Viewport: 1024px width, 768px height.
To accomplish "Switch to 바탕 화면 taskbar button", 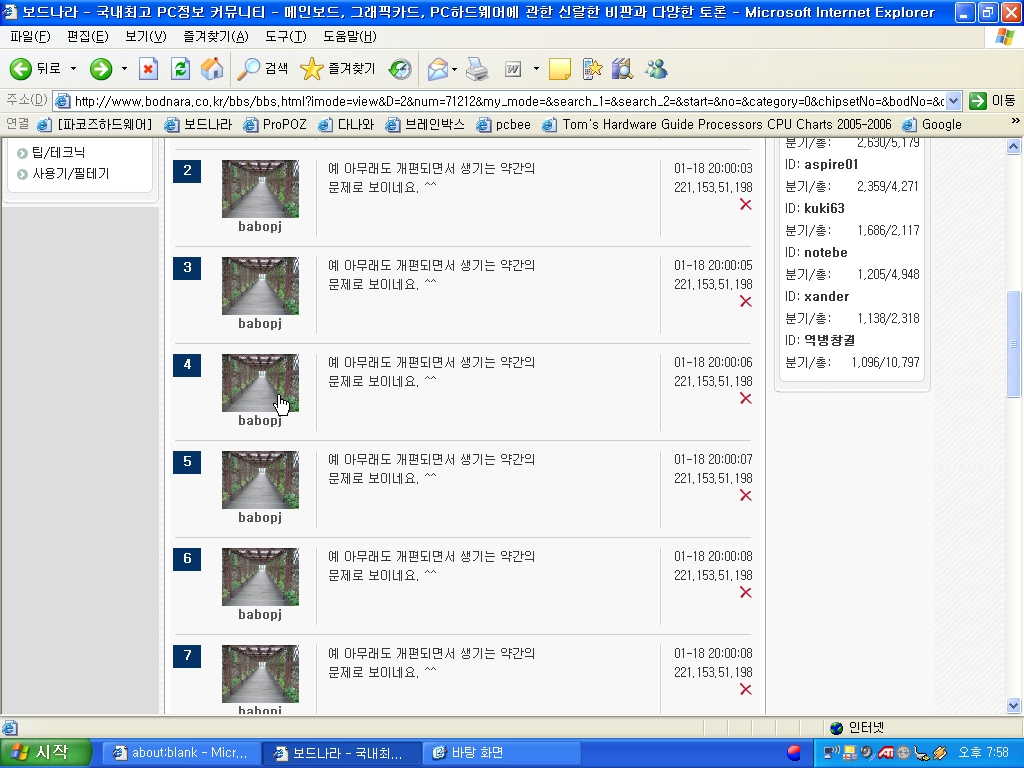I will pyautogui.click(x=502, y=753).
